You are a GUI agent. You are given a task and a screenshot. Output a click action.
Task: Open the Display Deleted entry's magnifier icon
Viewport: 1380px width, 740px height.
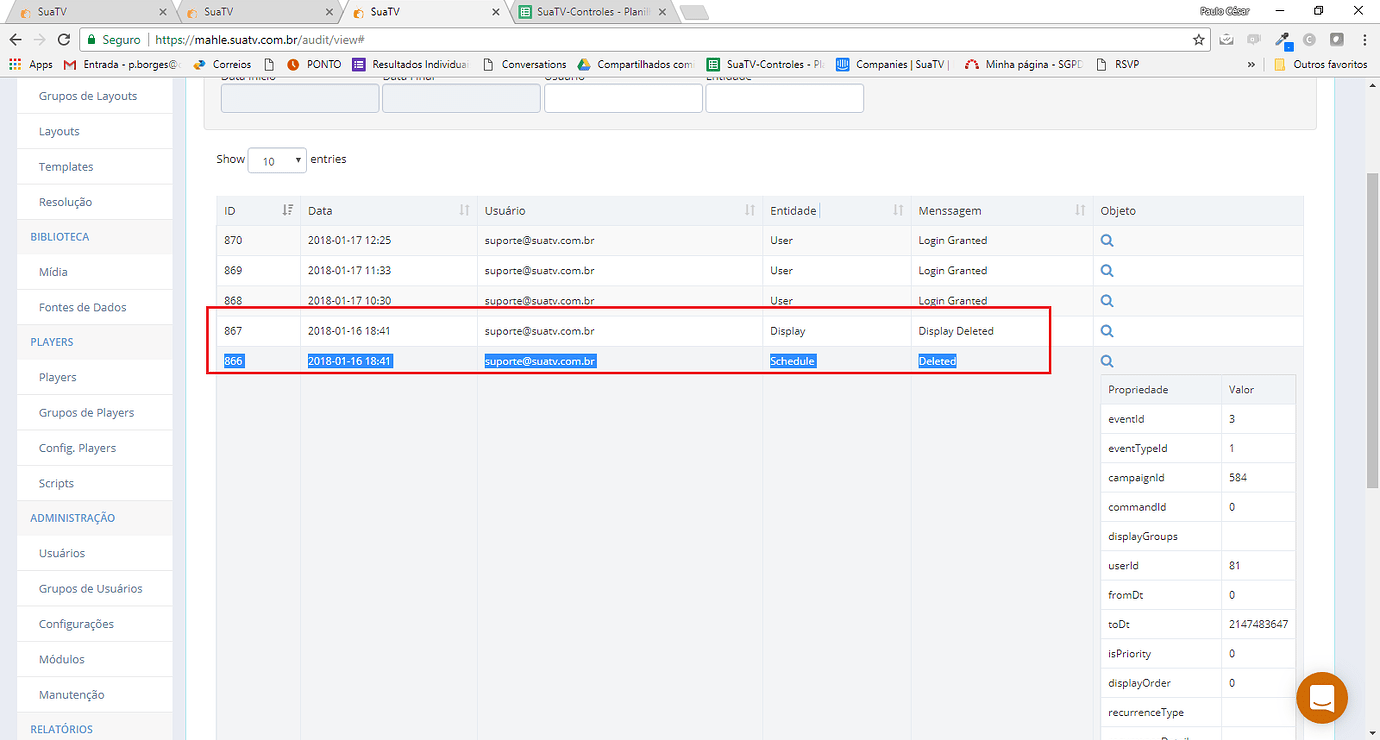tap(1106, 330)
